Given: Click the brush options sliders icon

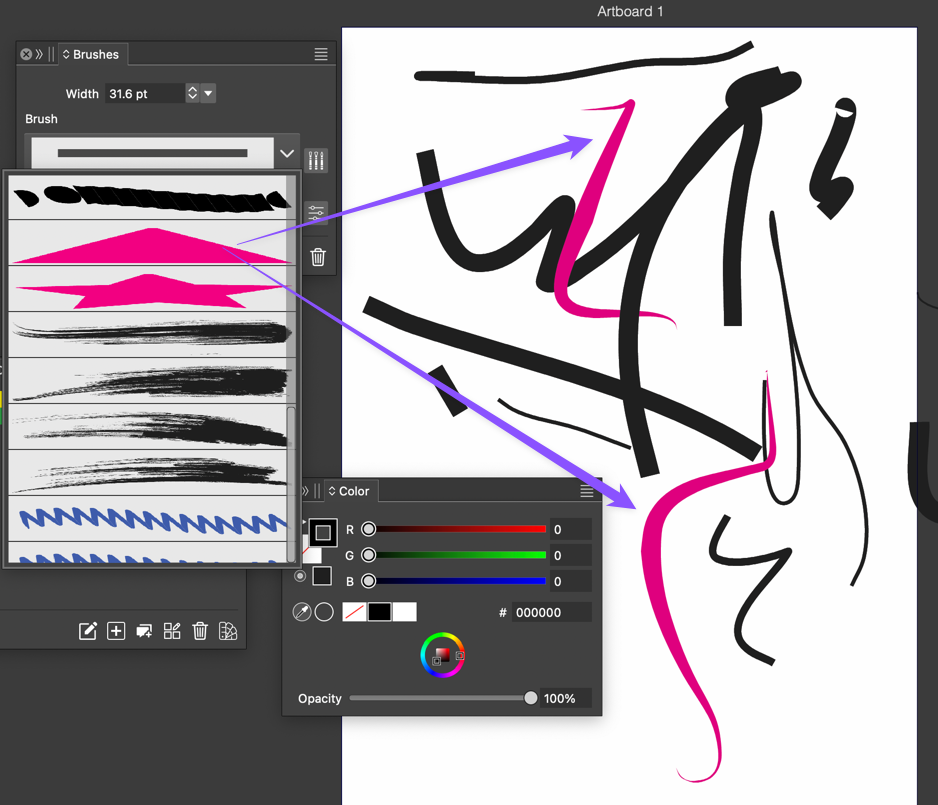Looking at the screenshot, I should pyautogui.click(x=316, y=212).
